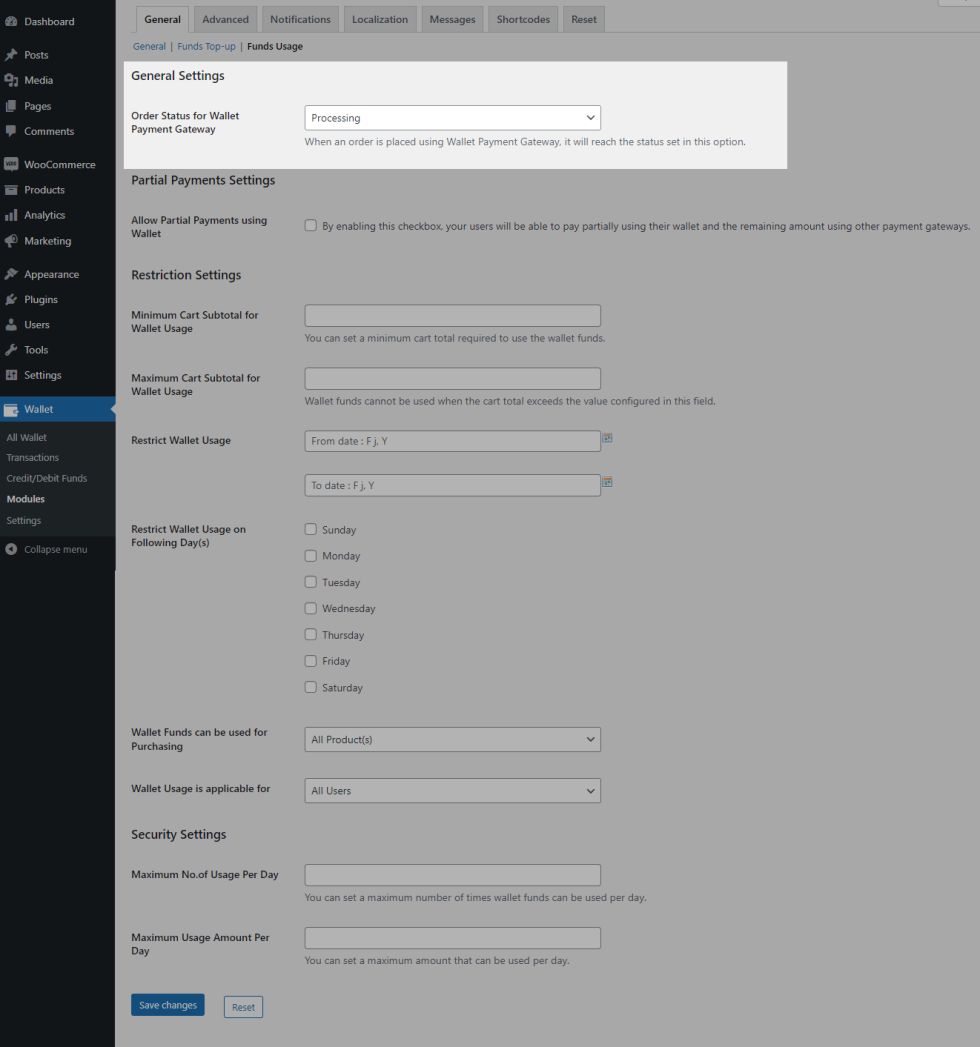This screenshot has width=980, height=1047.
Task: Open Transactions submenu item
Action: click(33, 457)
